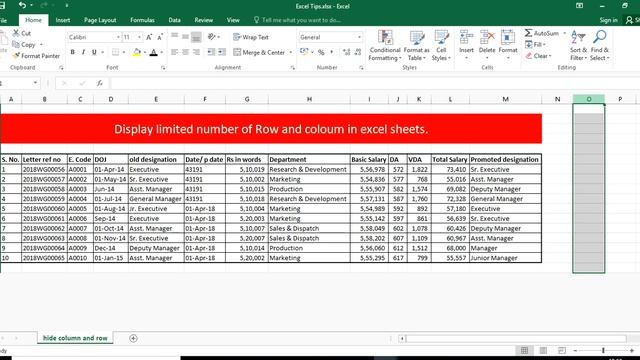Image resolution: width=640 pixels, height=360 pixels.
Task: Open Merge & Center dropdown arrow
Action: click(x=291, y=52)
